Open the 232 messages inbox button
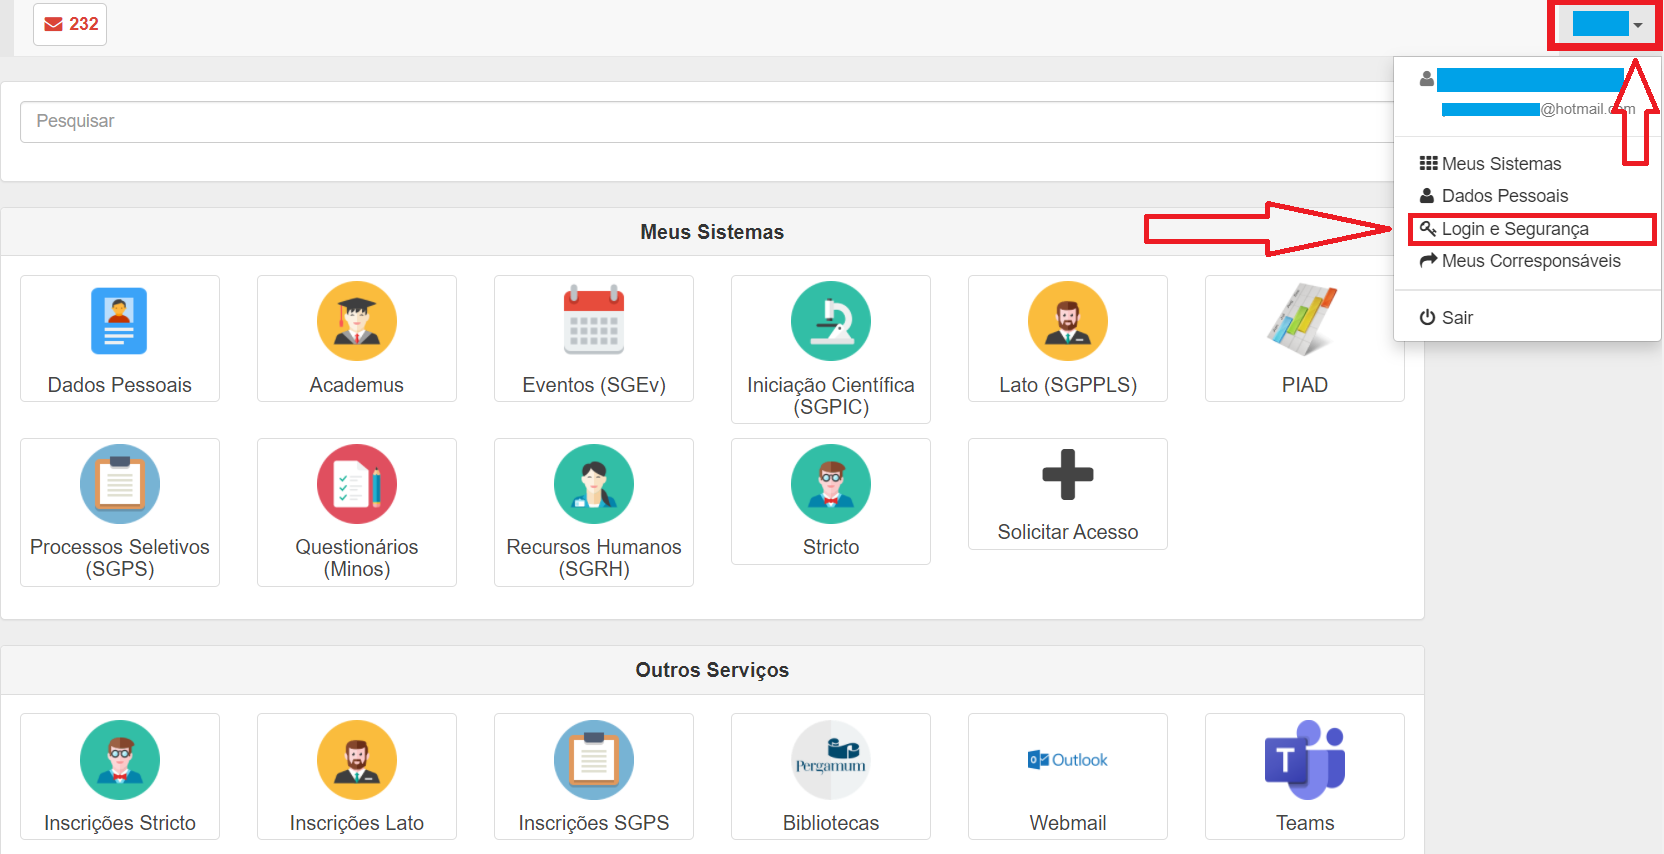The width and height of the screenshot is (1664, 854). click(70, 24)
